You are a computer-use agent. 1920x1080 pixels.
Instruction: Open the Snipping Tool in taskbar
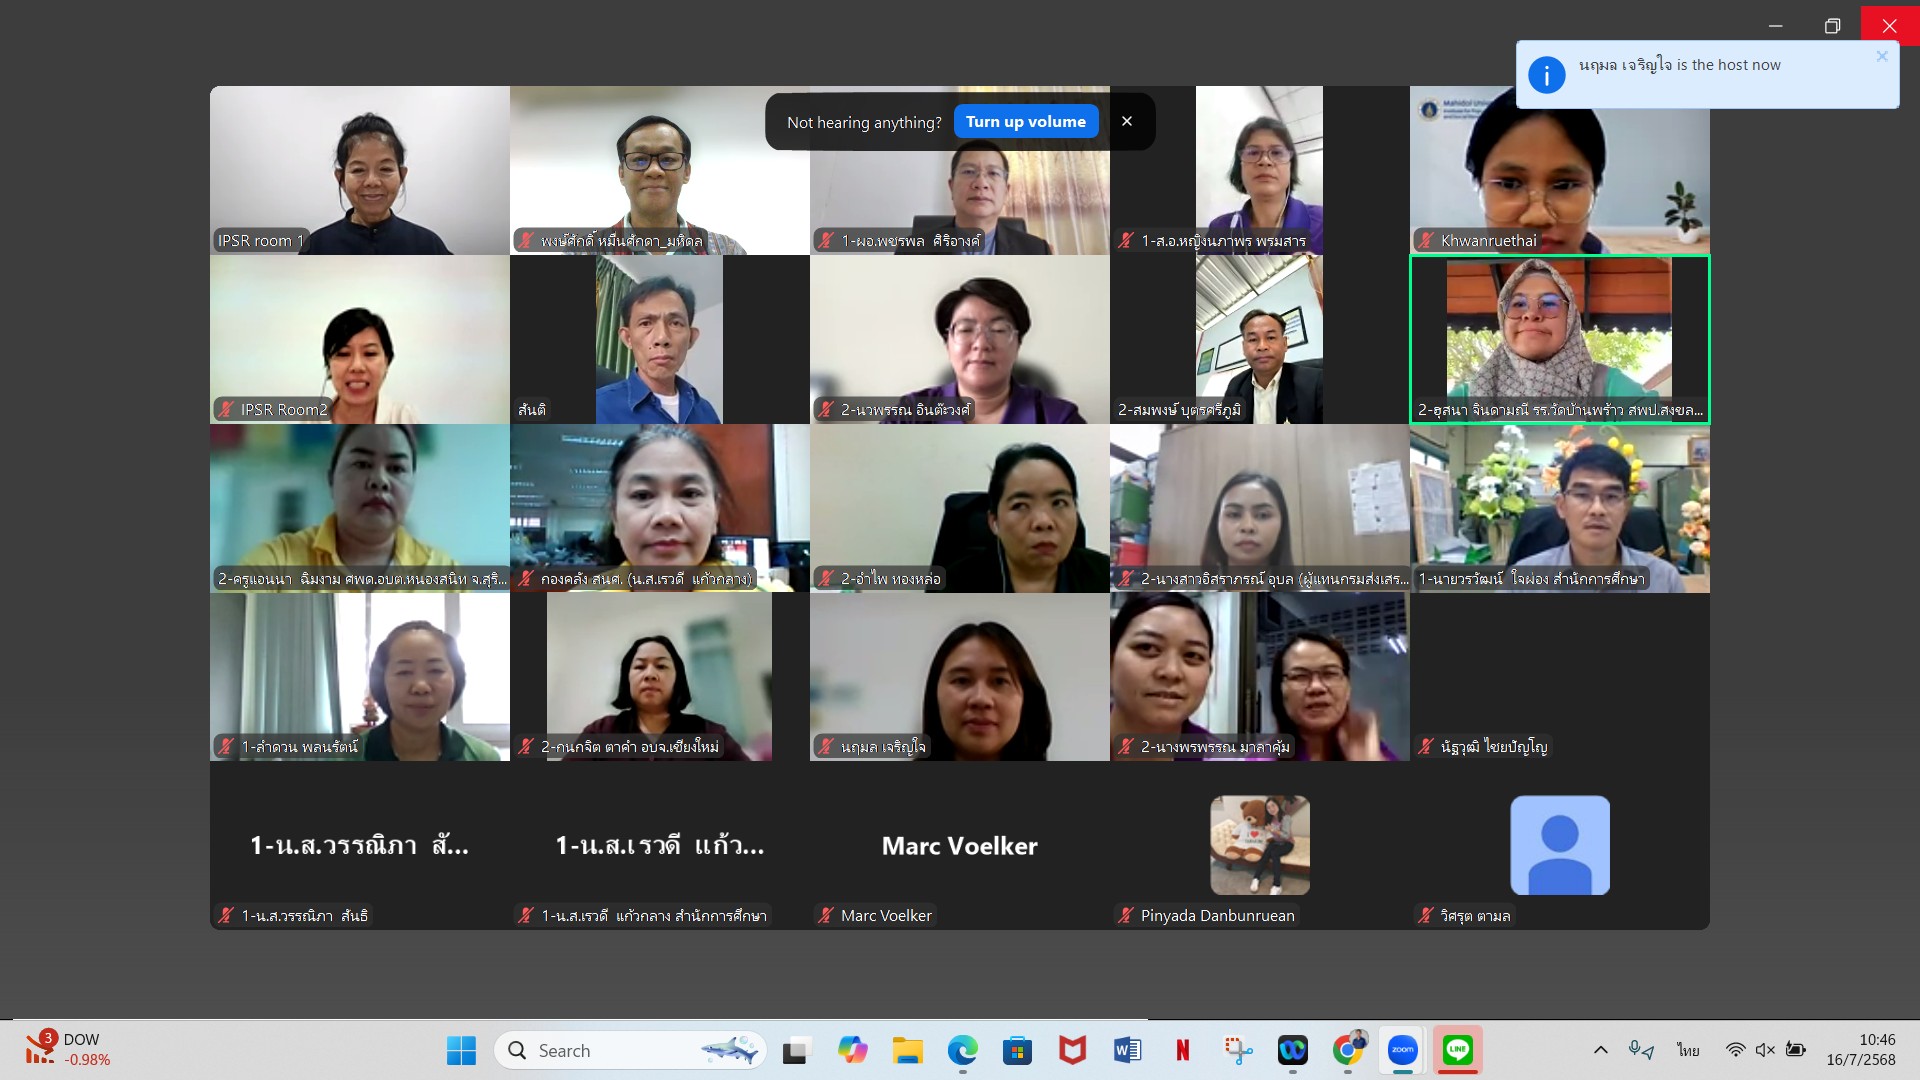pos(1238,1050)
